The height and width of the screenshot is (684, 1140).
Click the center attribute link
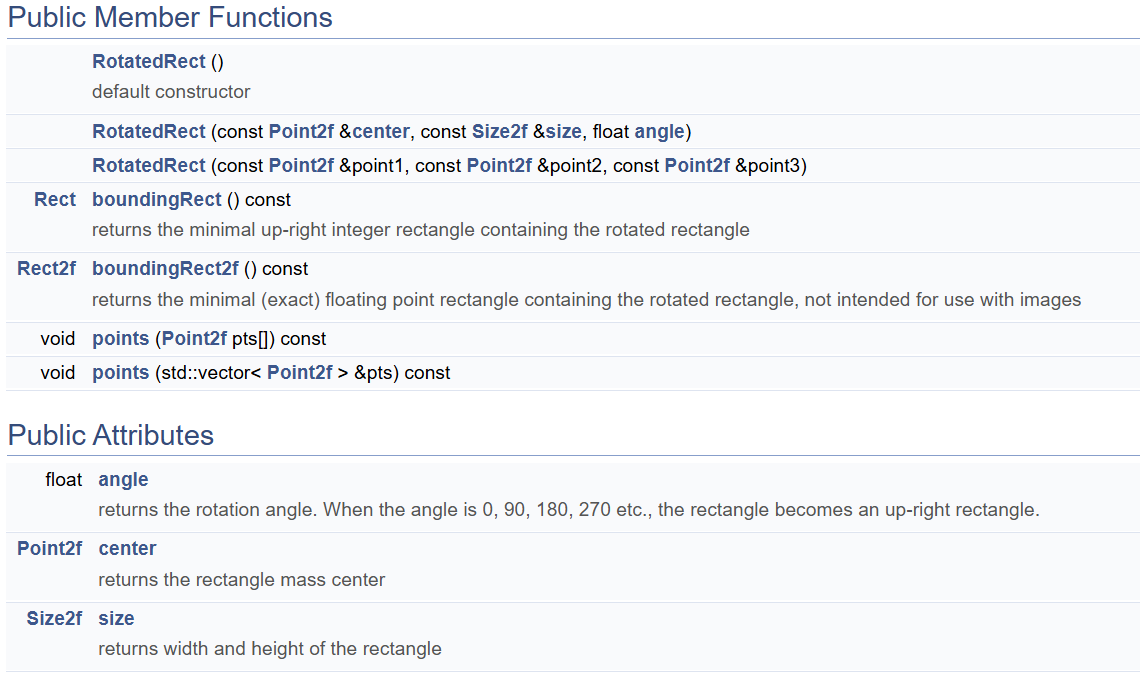(127, 548)
